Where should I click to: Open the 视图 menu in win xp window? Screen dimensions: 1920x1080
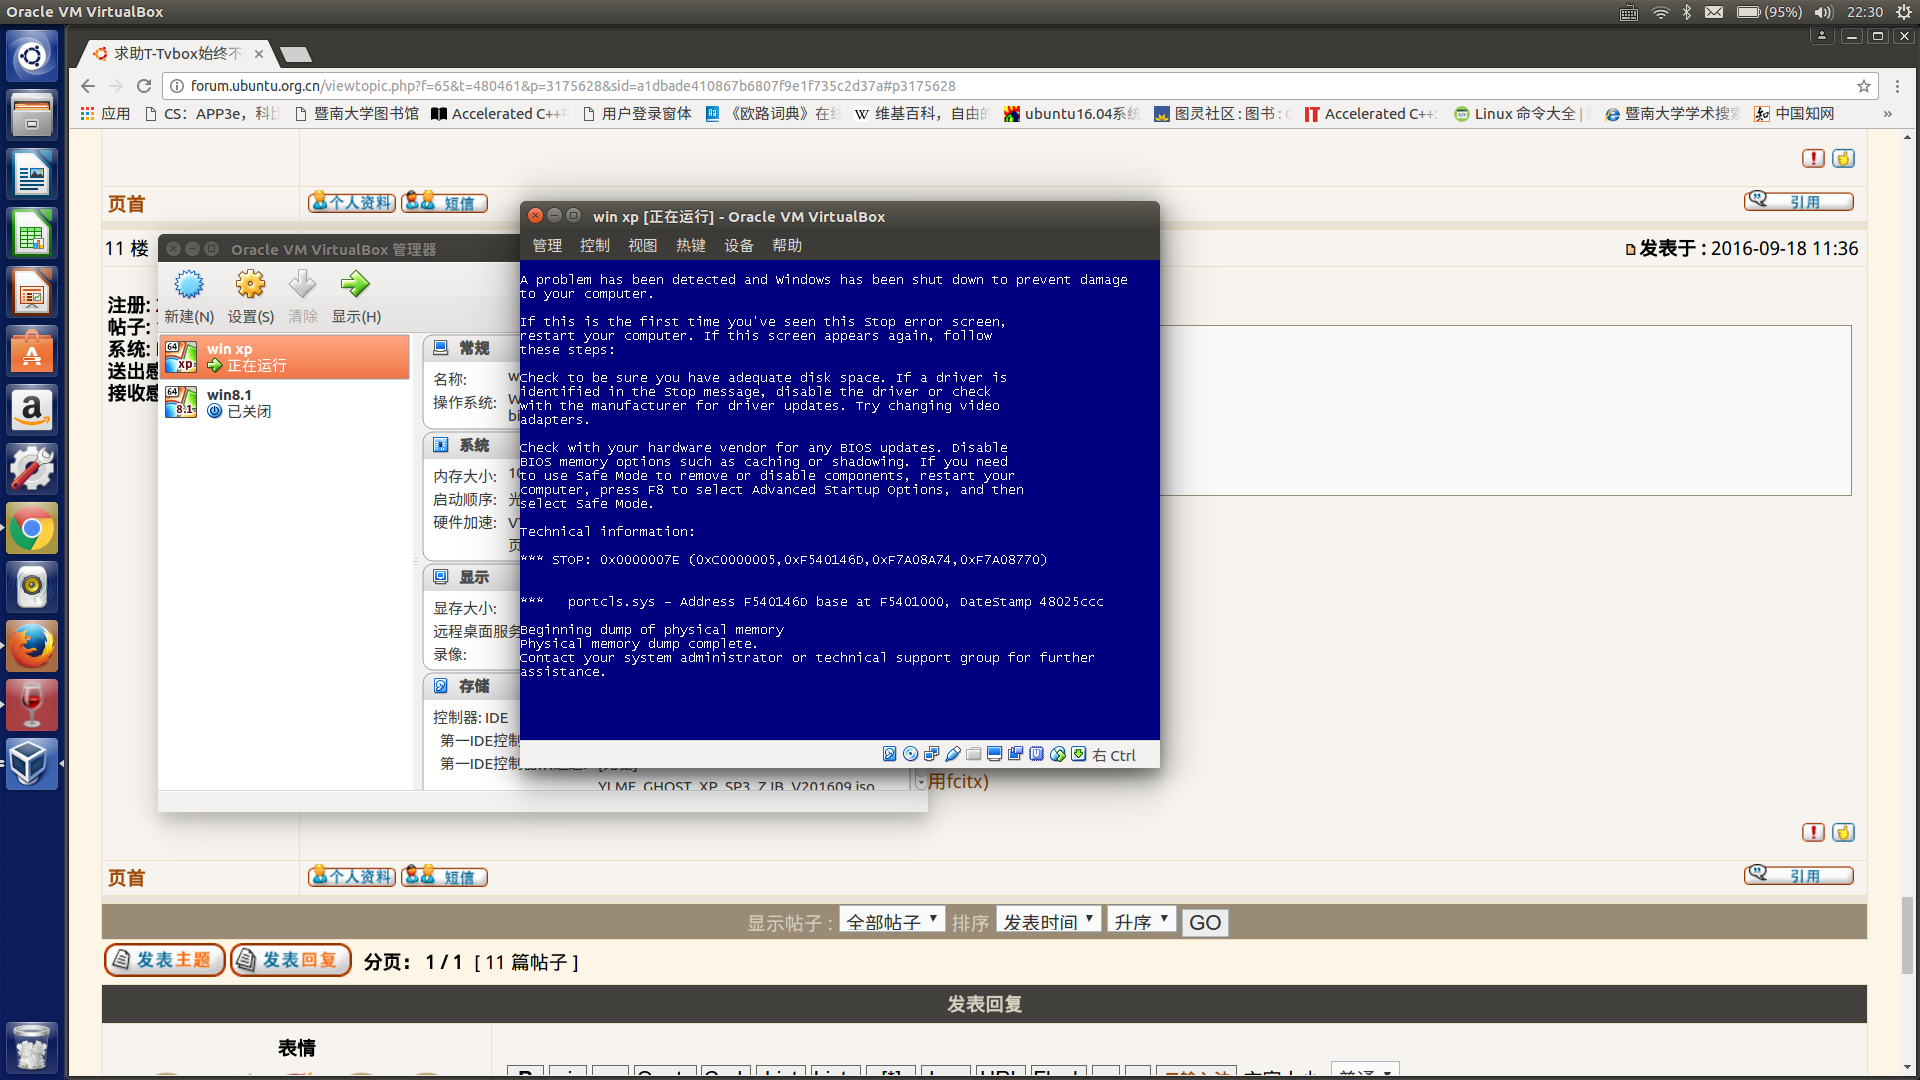click(x=643, y=246)
